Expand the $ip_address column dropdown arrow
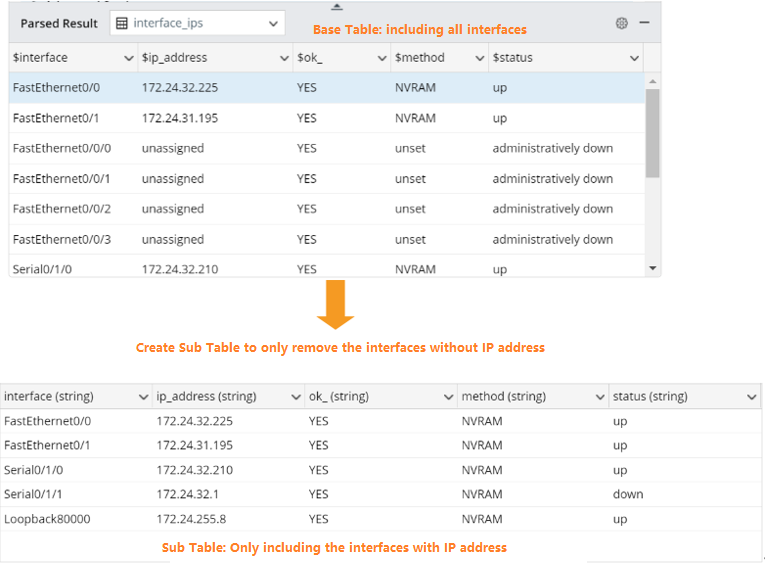 [283, 58]
